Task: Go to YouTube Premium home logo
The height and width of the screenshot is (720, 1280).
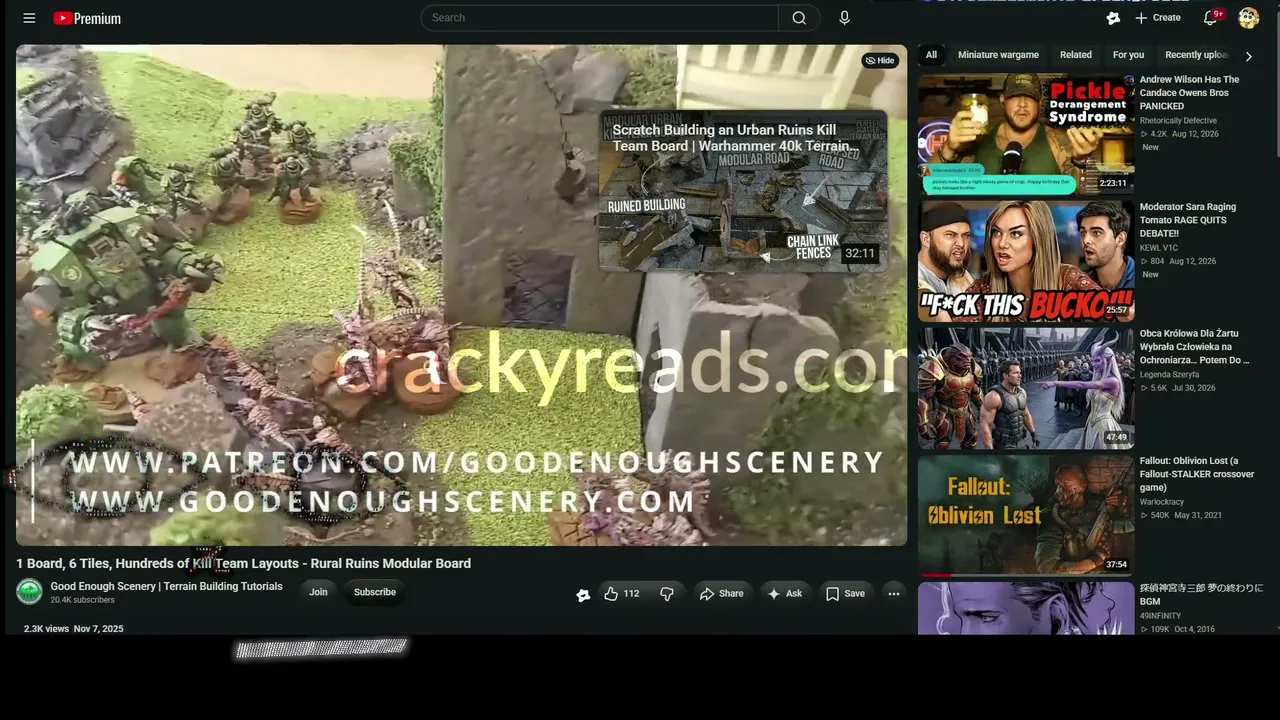Action: [87, 18]
